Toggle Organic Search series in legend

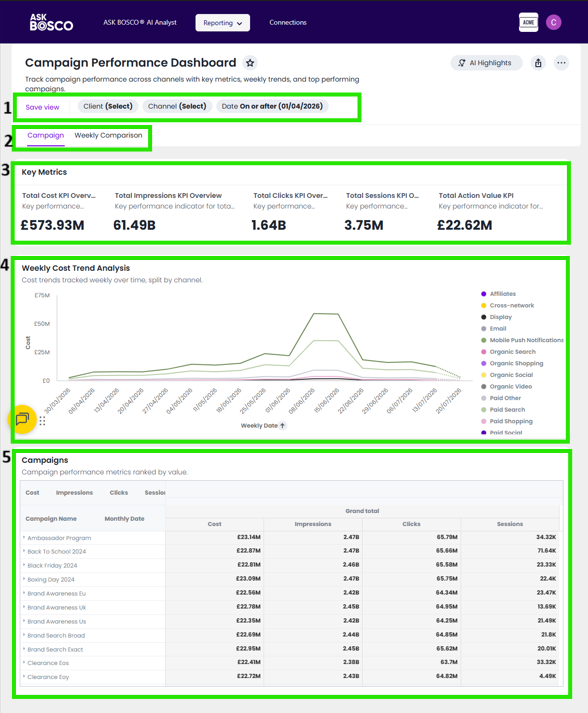click(508, 351)
